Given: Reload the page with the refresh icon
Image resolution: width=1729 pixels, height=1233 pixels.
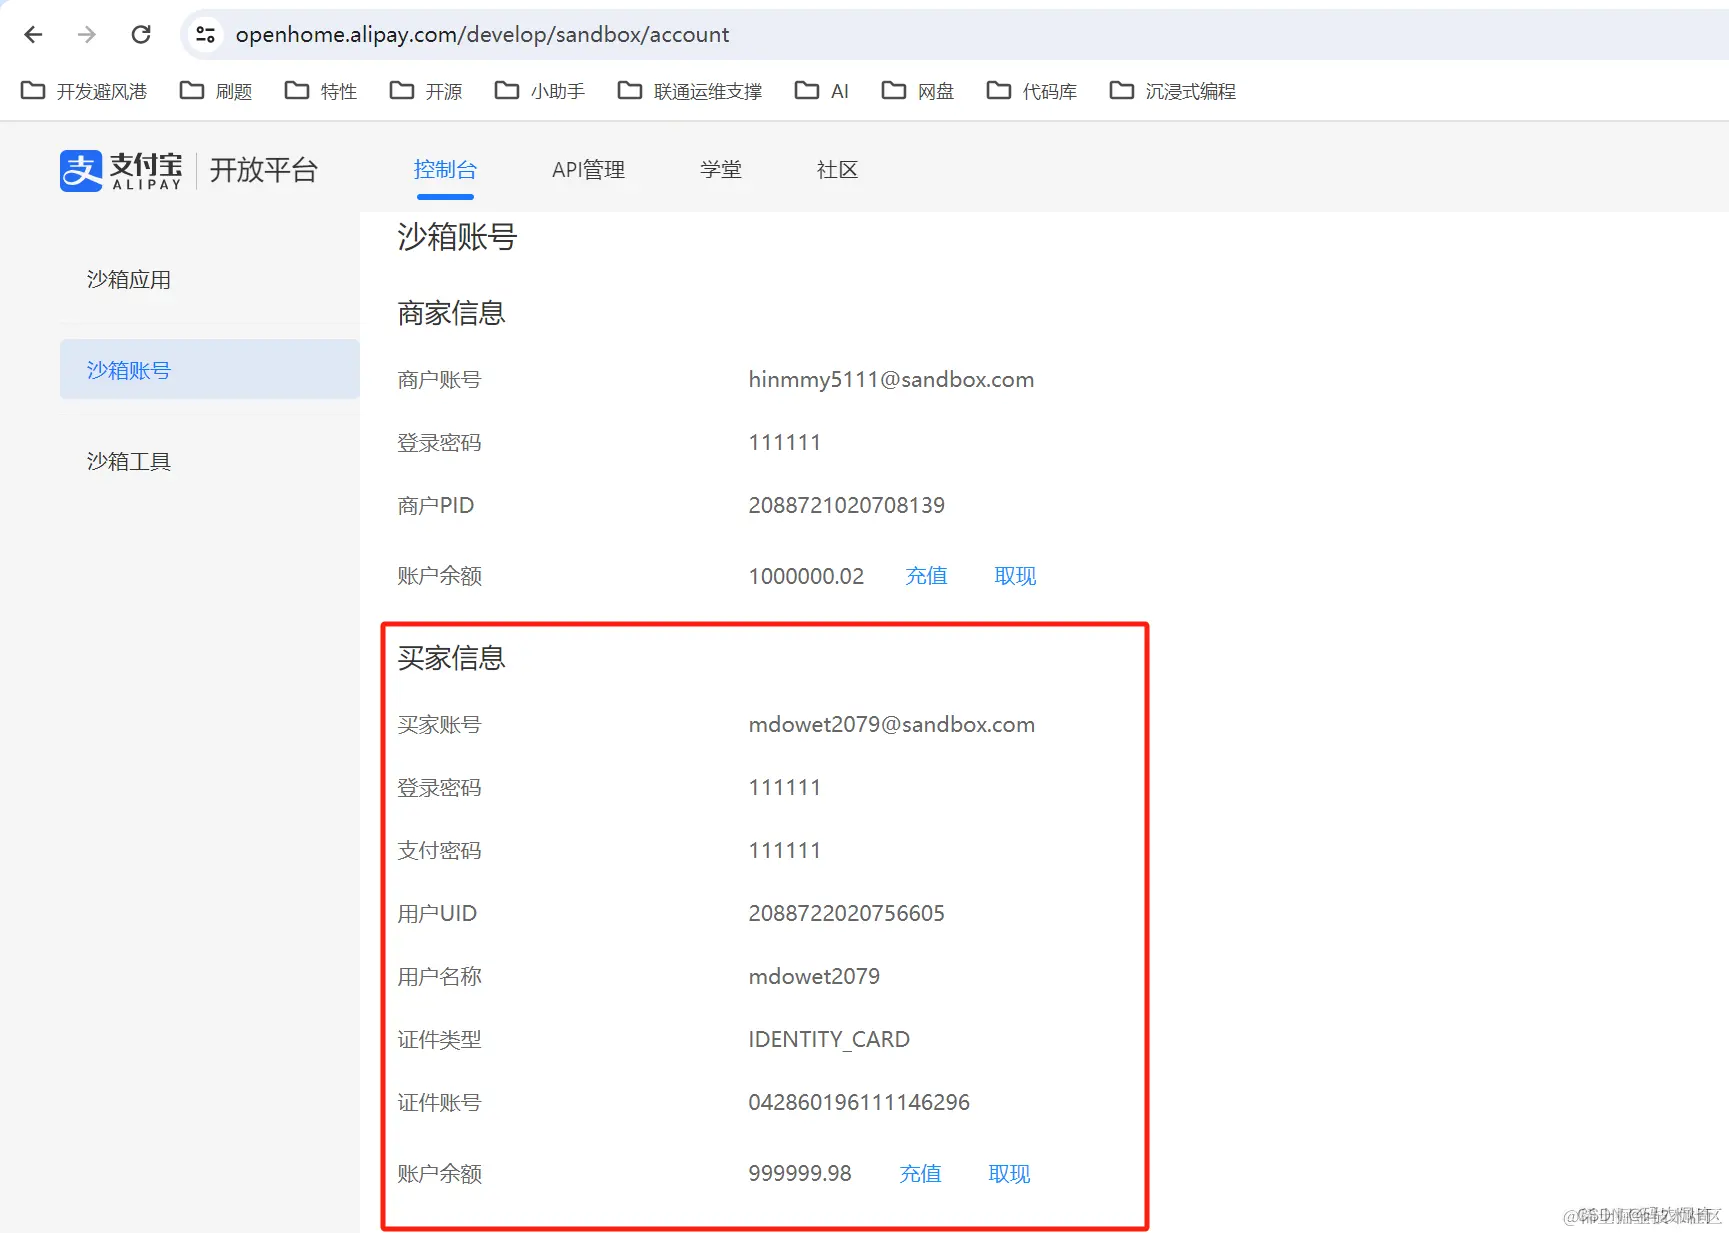Looking at the screenshot, I should coord(141,35).
